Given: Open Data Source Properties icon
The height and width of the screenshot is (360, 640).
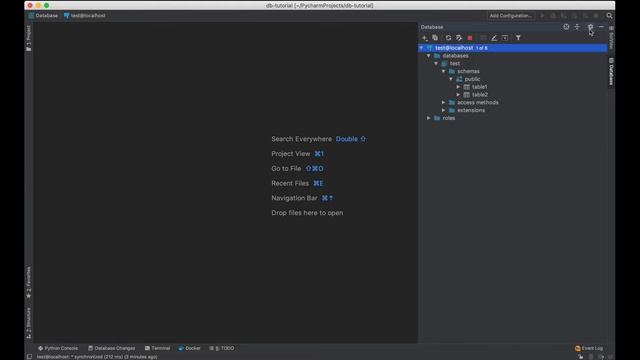Looking at the screenshot, I should 459,38.
